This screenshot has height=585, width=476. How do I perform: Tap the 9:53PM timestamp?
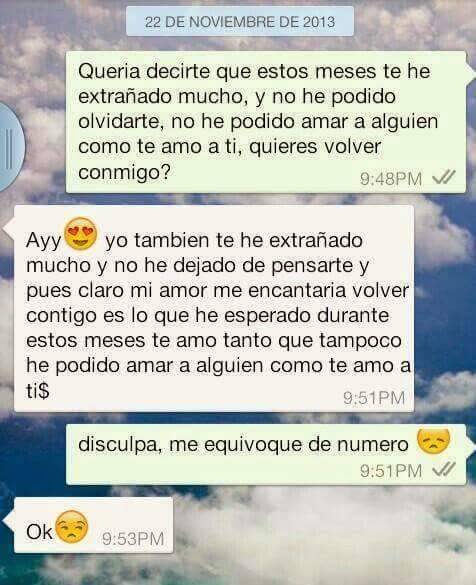133,539
